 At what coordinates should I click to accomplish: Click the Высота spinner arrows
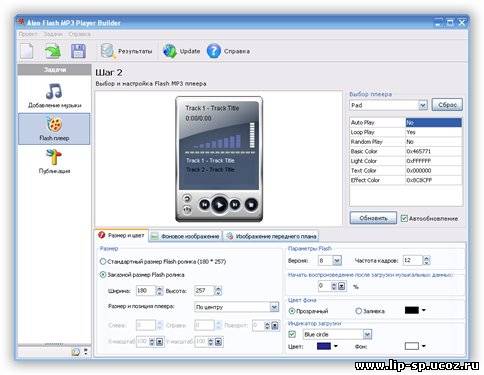(x=218, y=291)
